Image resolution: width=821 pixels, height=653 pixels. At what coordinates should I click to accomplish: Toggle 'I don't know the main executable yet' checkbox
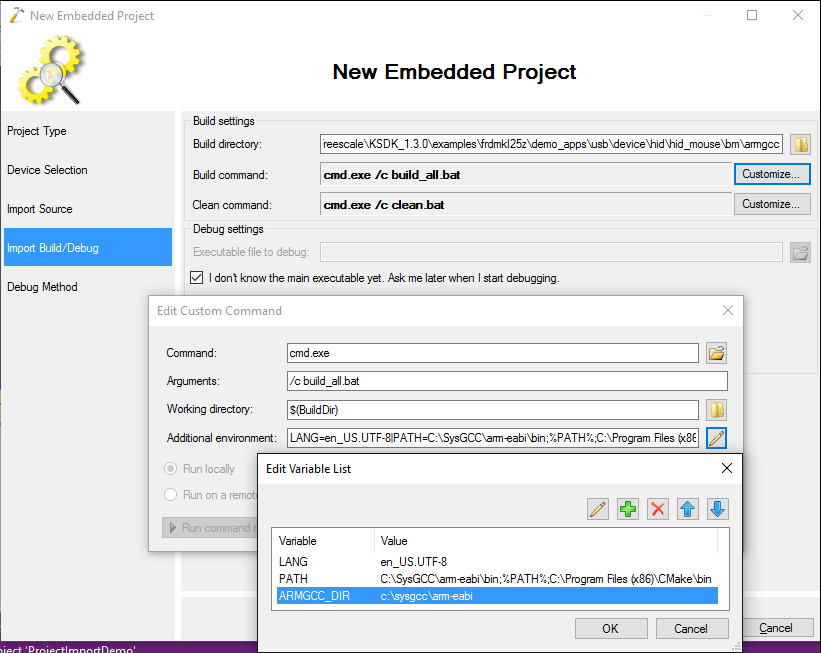(x=196, y=278)
